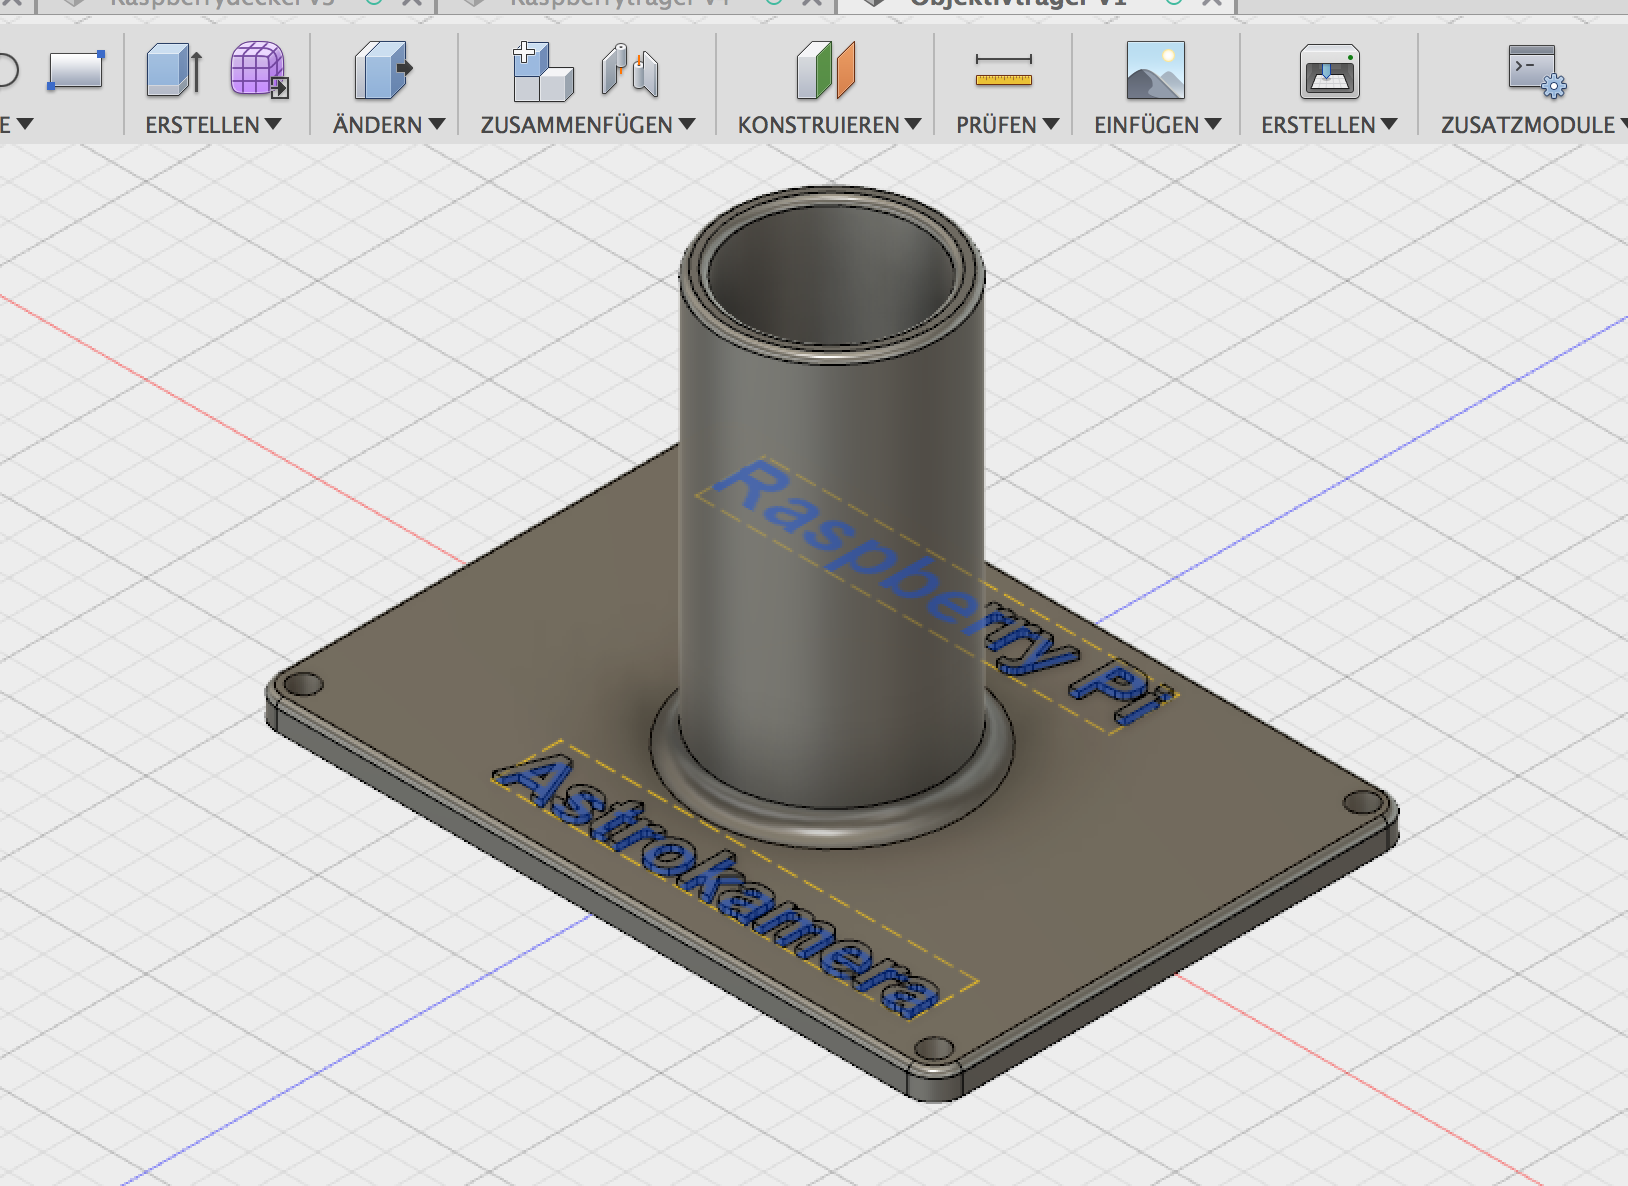Open the ZUSATZMODULE dropdown menu
The width and height of the screenshot is (1628, 1186).
point(1534,125)
